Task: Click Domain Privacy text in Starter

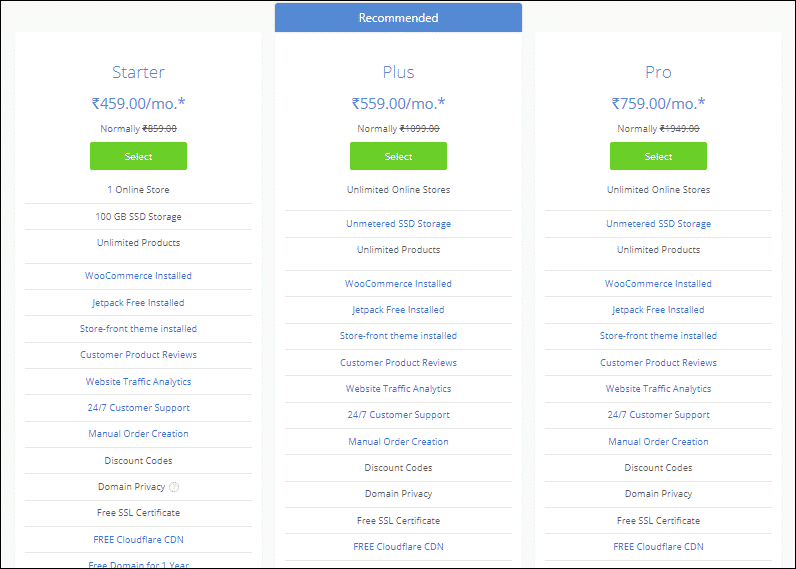Action: click(x=131, y=487)
